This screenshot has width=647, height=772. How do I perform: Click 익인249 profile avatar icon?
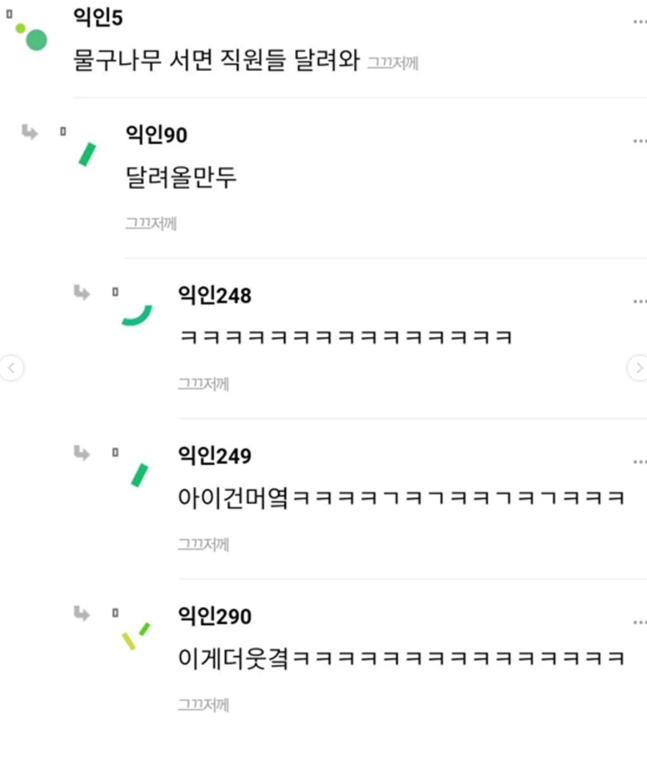139,475
